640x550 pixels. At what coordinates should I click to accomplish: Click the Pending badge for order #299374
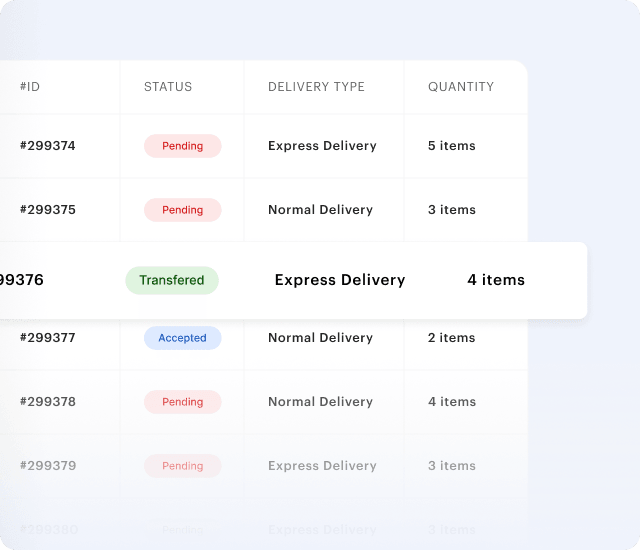coord(182,146)
